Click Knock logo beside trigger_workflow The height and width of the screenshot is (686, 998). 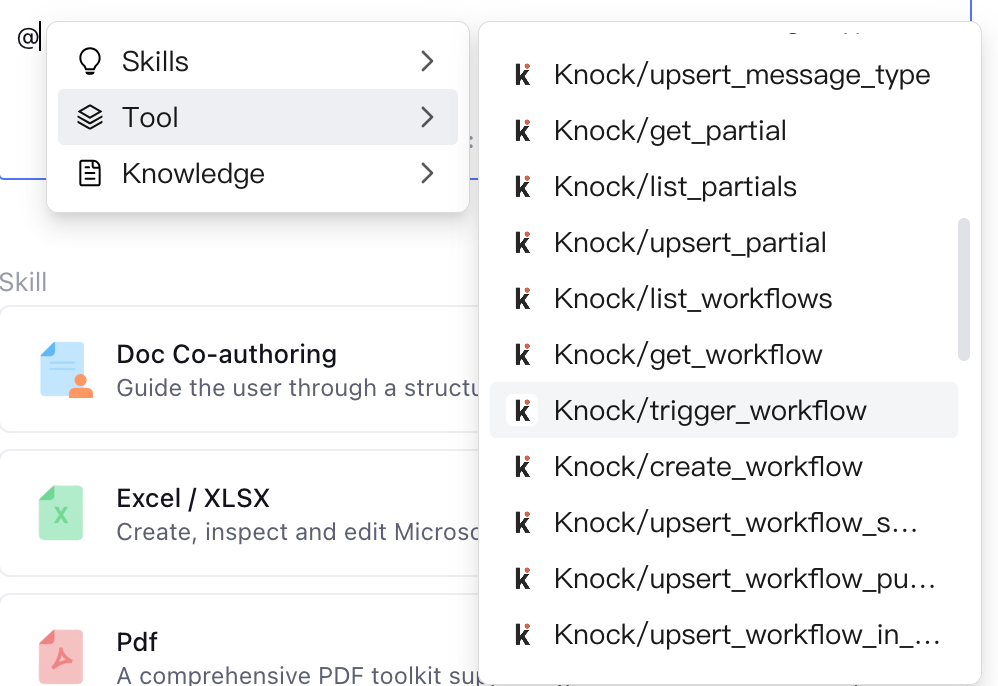click(523, 410)
